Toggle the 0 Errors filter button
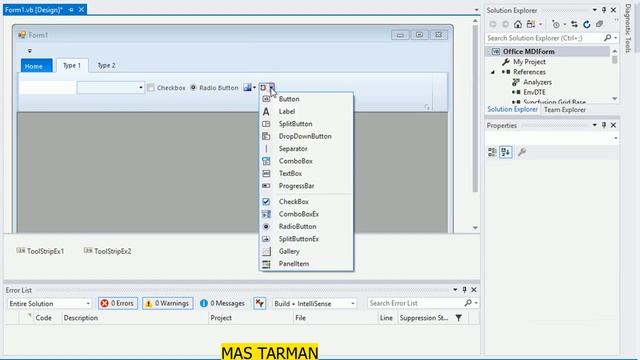640x360 pixels. click(118, 303)
